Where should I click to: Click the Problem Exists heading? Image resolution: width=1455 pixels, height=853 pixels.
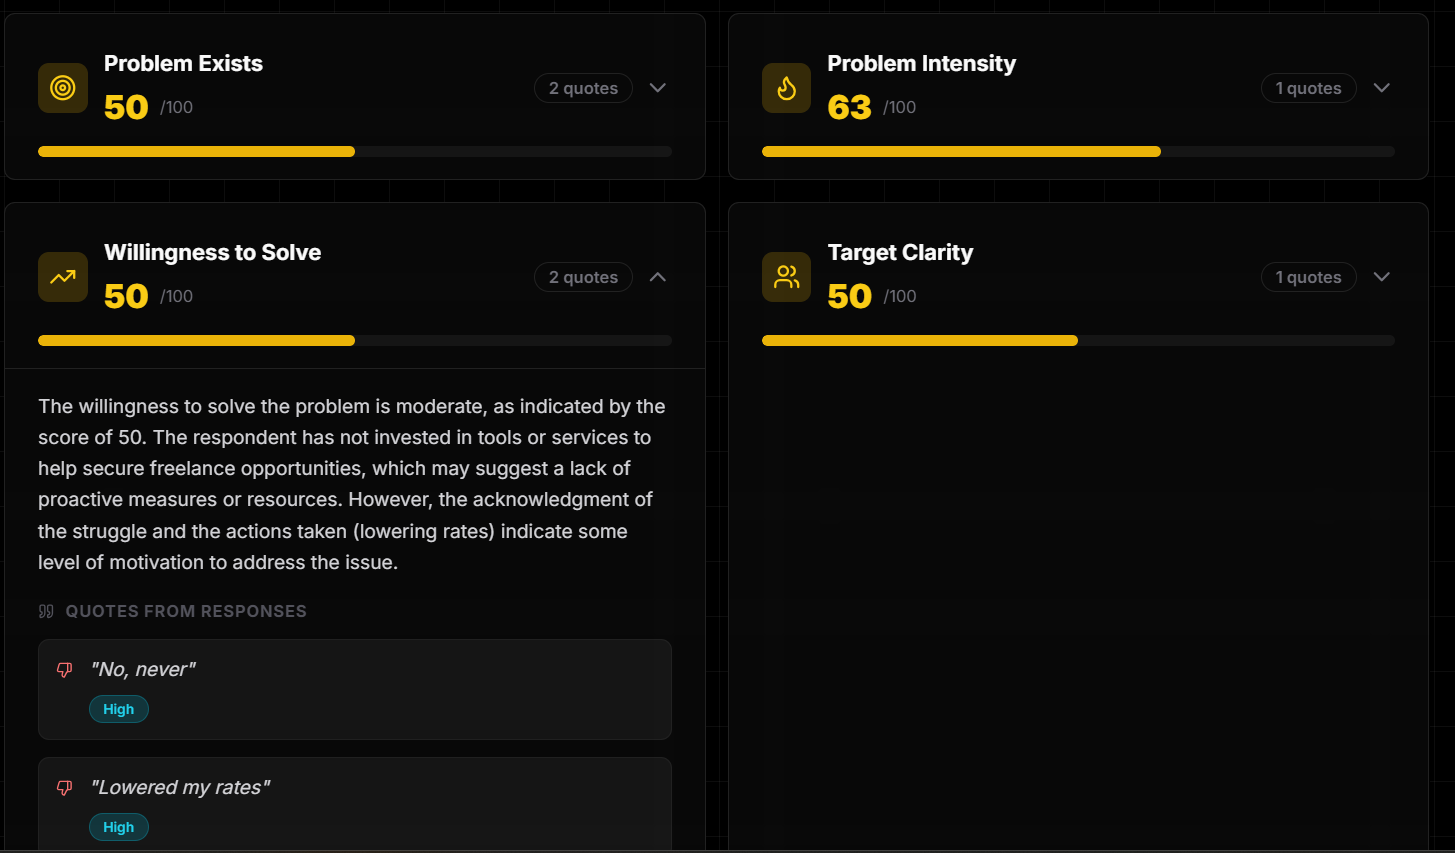coord(183,63)
